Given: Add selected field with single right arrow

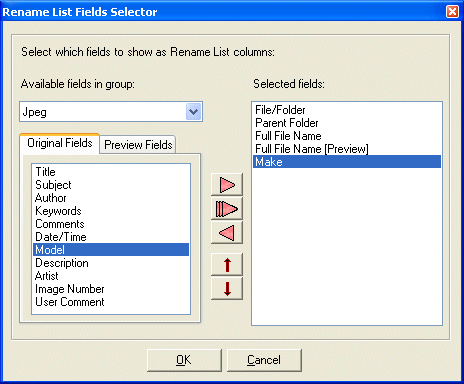Looking at the screenshot, I should click(227, 184).
